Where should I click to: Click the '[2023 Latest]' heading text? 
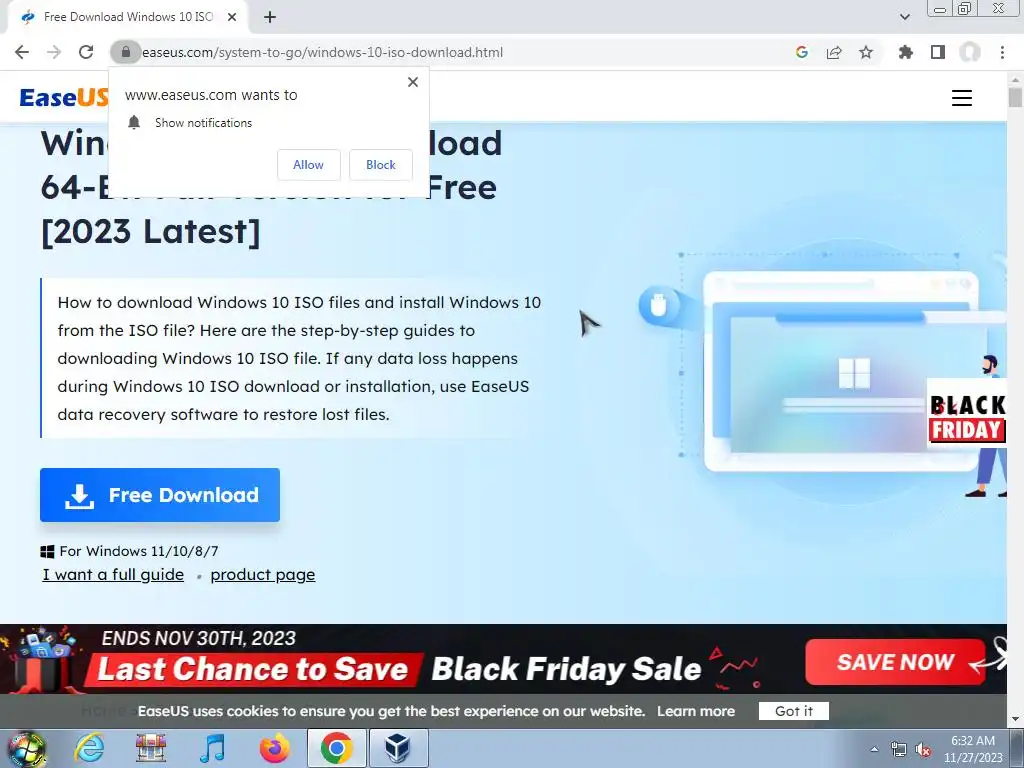click(151, 232)
